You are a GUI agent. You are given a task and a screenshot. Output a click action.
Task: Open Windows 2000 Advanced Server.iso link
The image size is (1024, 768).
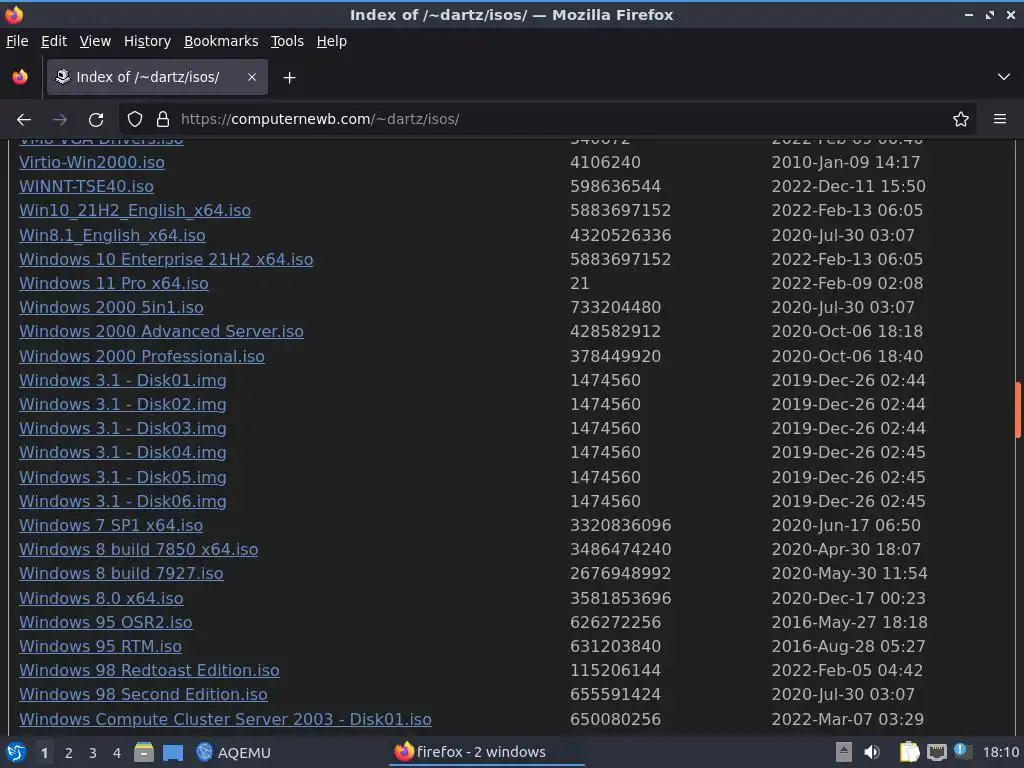point(161,332)
